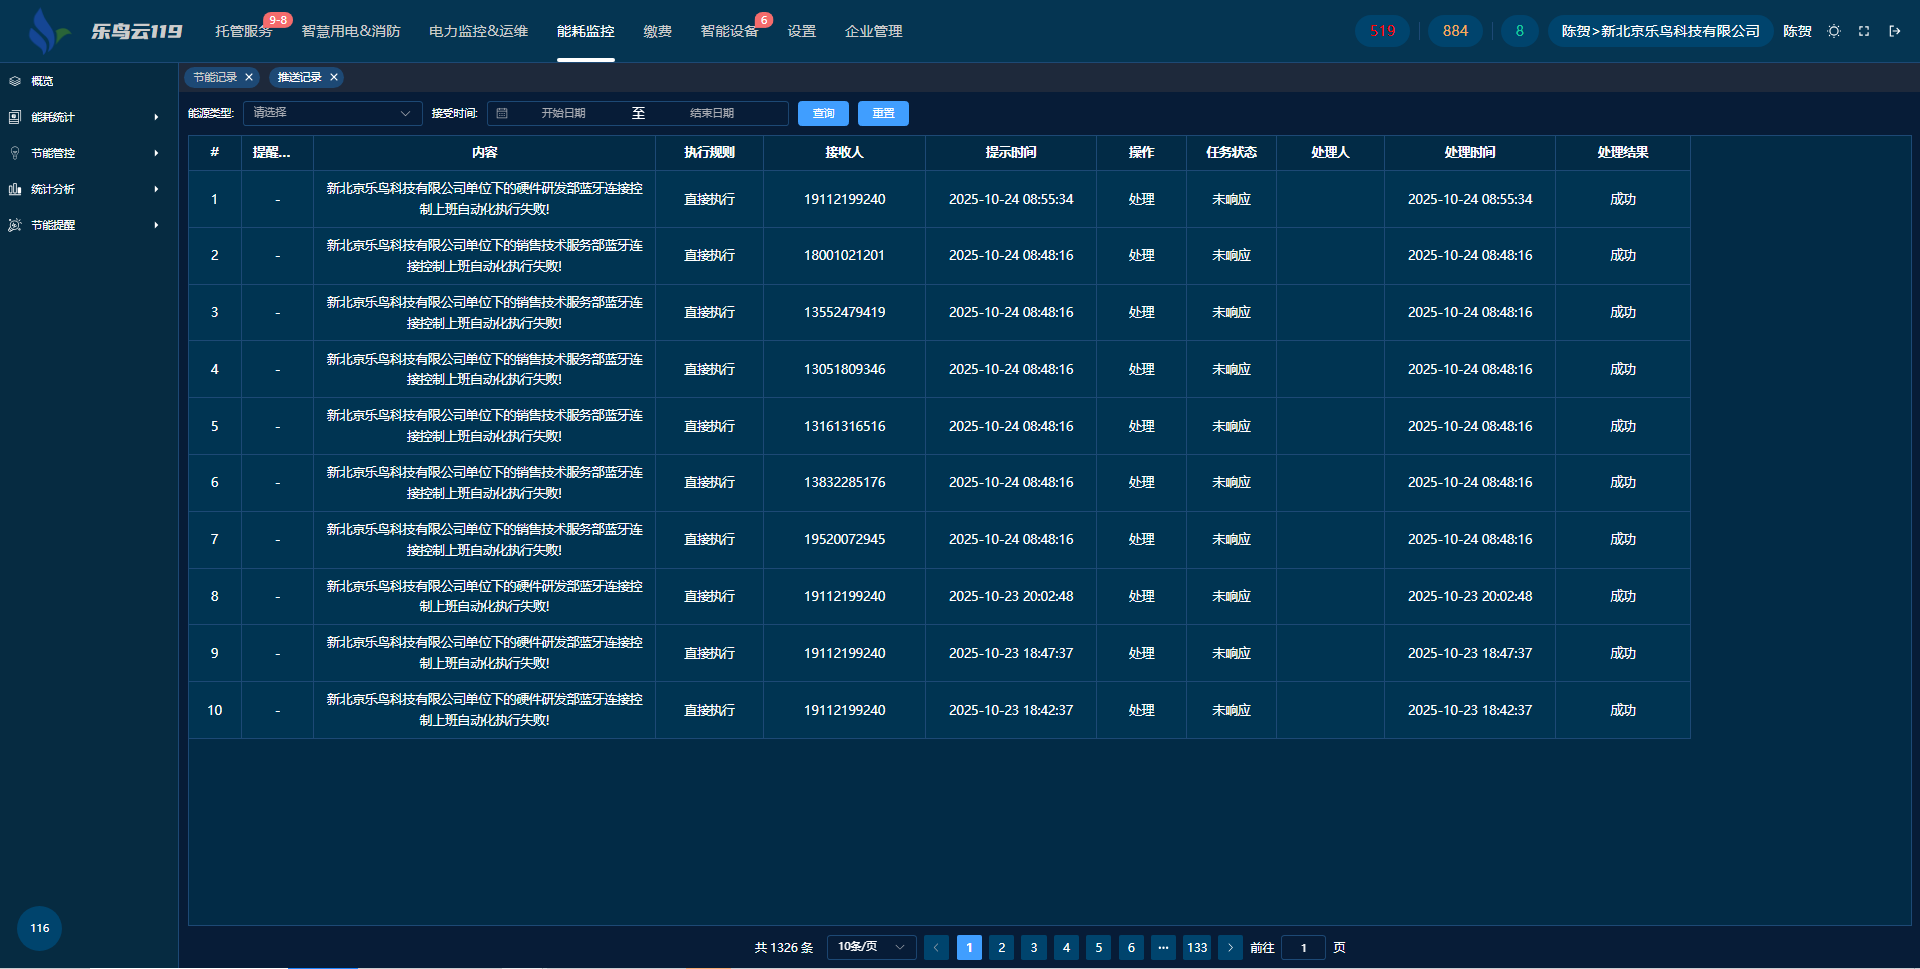1920x969 pixels.
Task: Close the 推送记录 tab
Action: (334, 77)
